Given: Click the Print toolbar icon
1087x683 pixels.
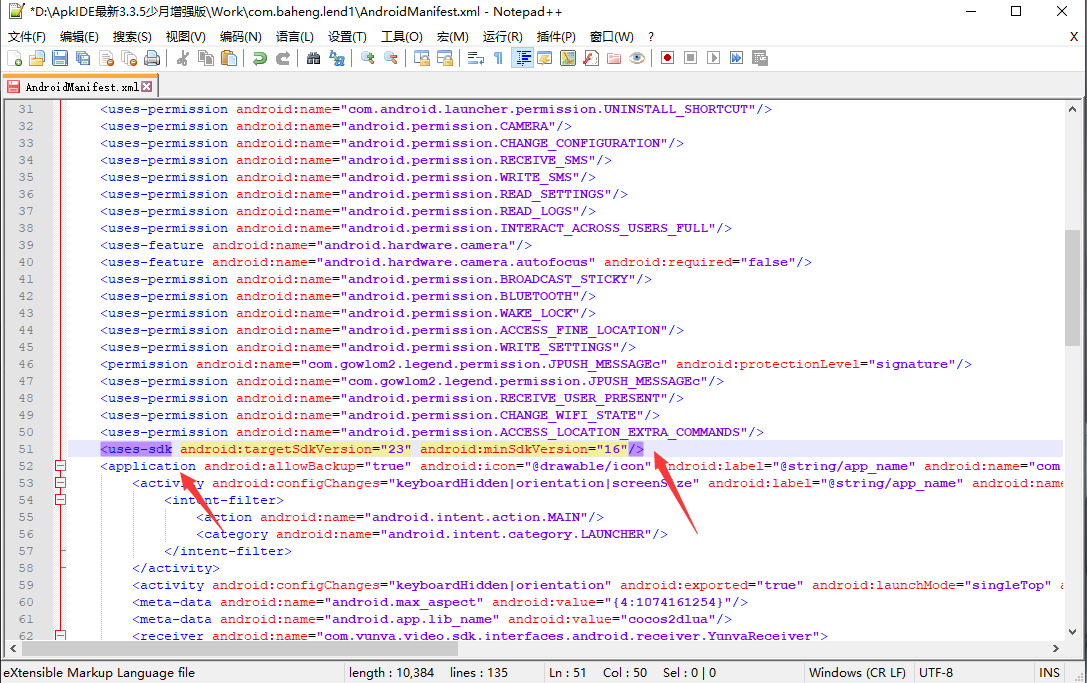Looking at the screenshot, I should [x=152, y=58].
